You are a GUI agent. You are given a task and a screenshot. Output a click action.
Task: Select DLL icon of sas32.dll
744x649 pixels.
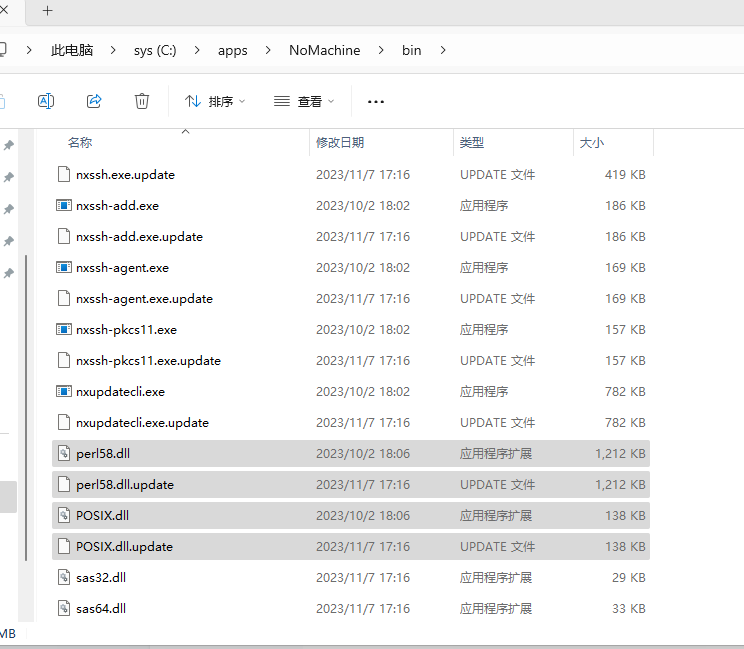(64, 577)
